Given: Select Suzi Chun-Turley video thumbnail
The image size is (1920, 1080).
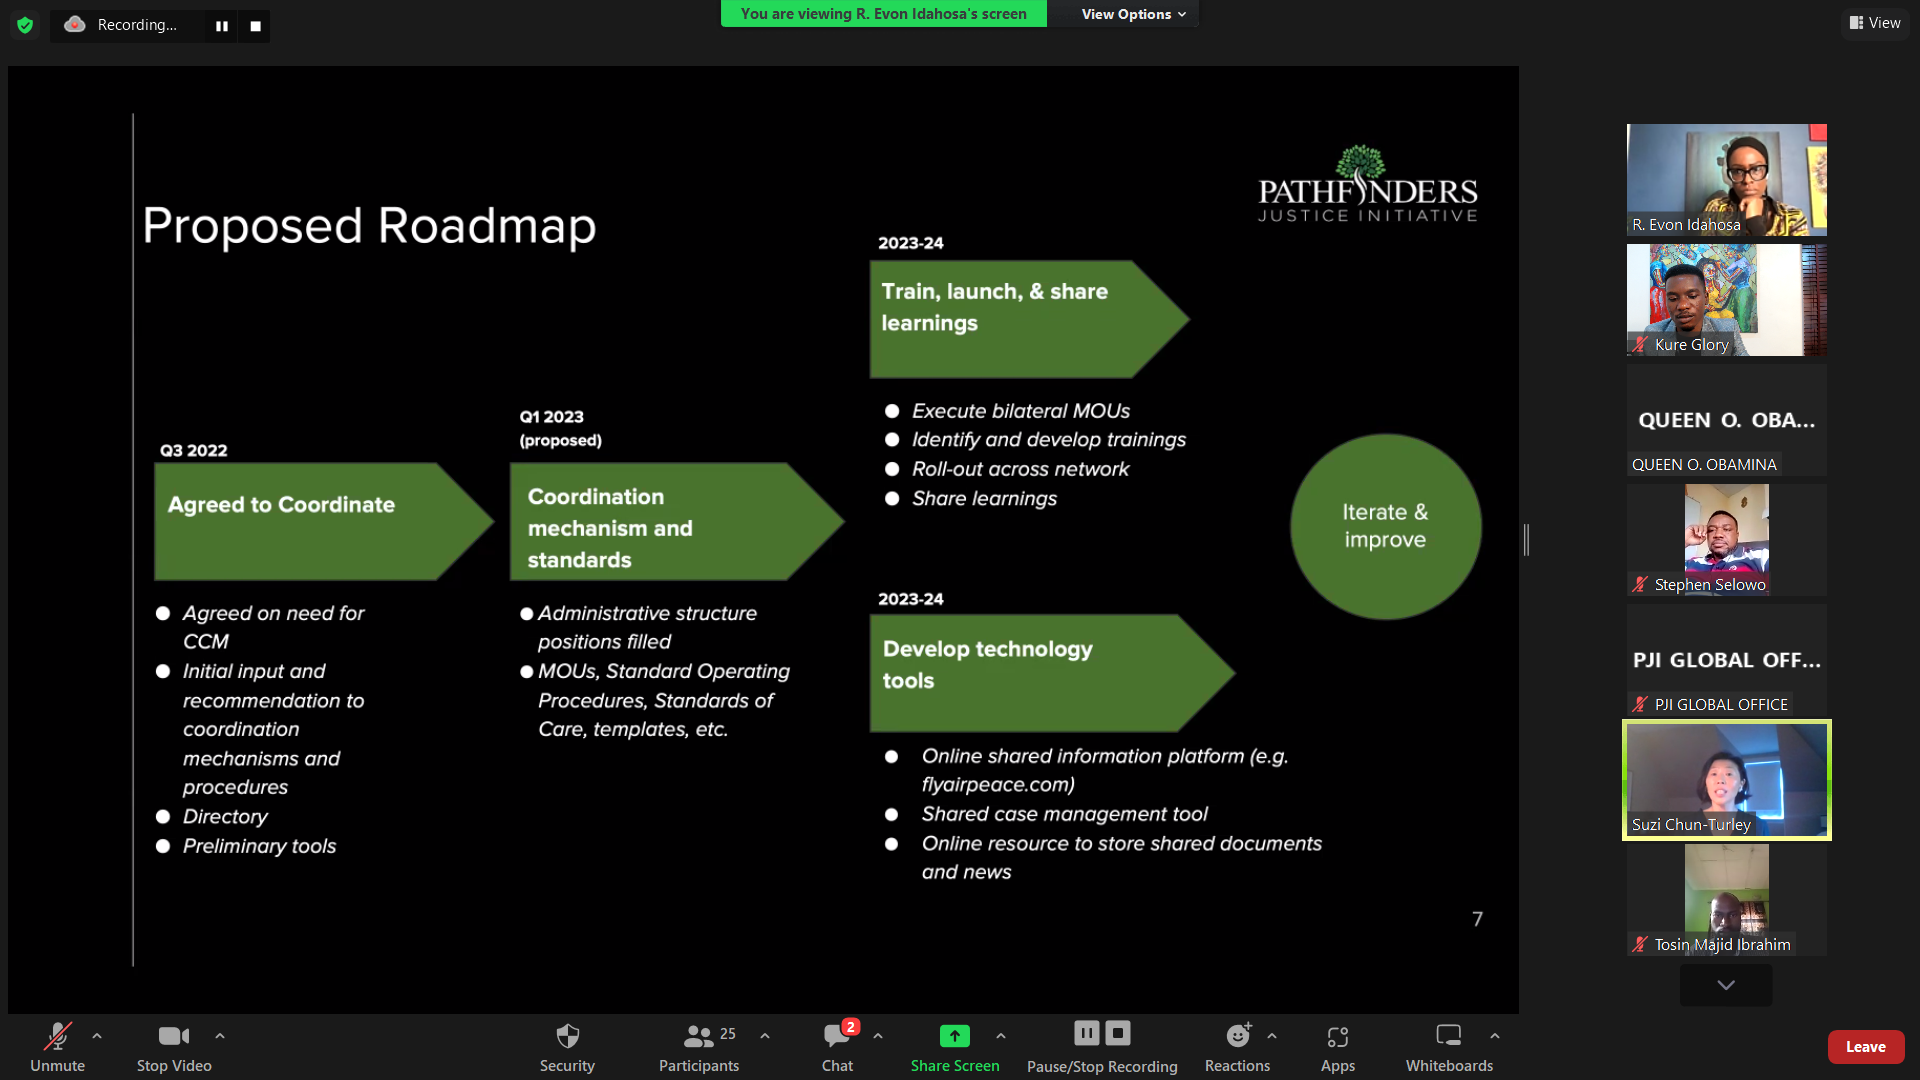Looking at the screenshot, I should tap(1726, 780).
